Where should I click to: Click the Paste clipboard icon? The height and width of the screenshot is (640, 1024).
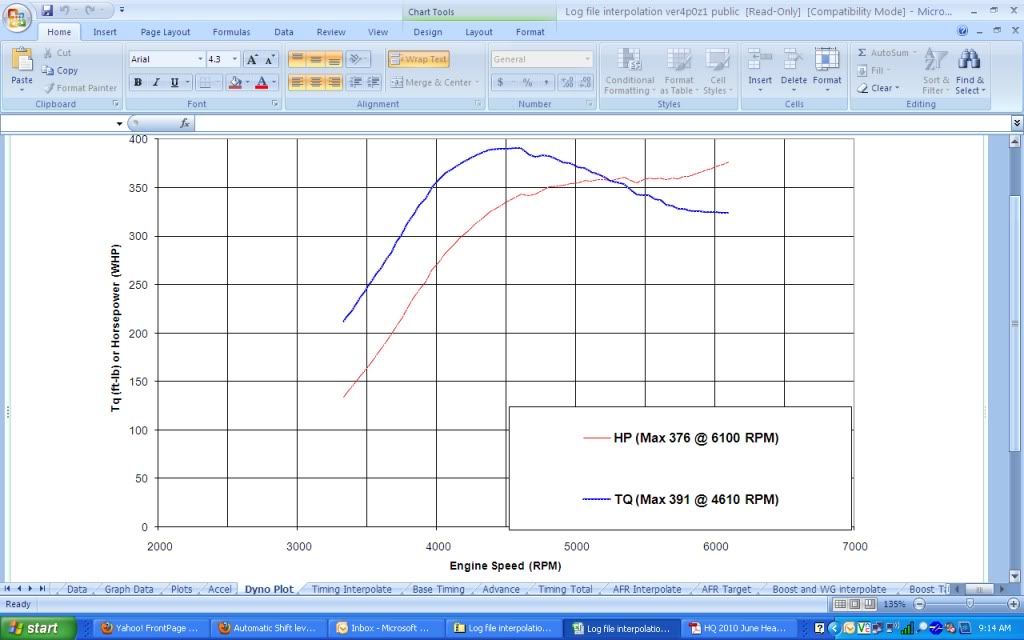[21, 62]
